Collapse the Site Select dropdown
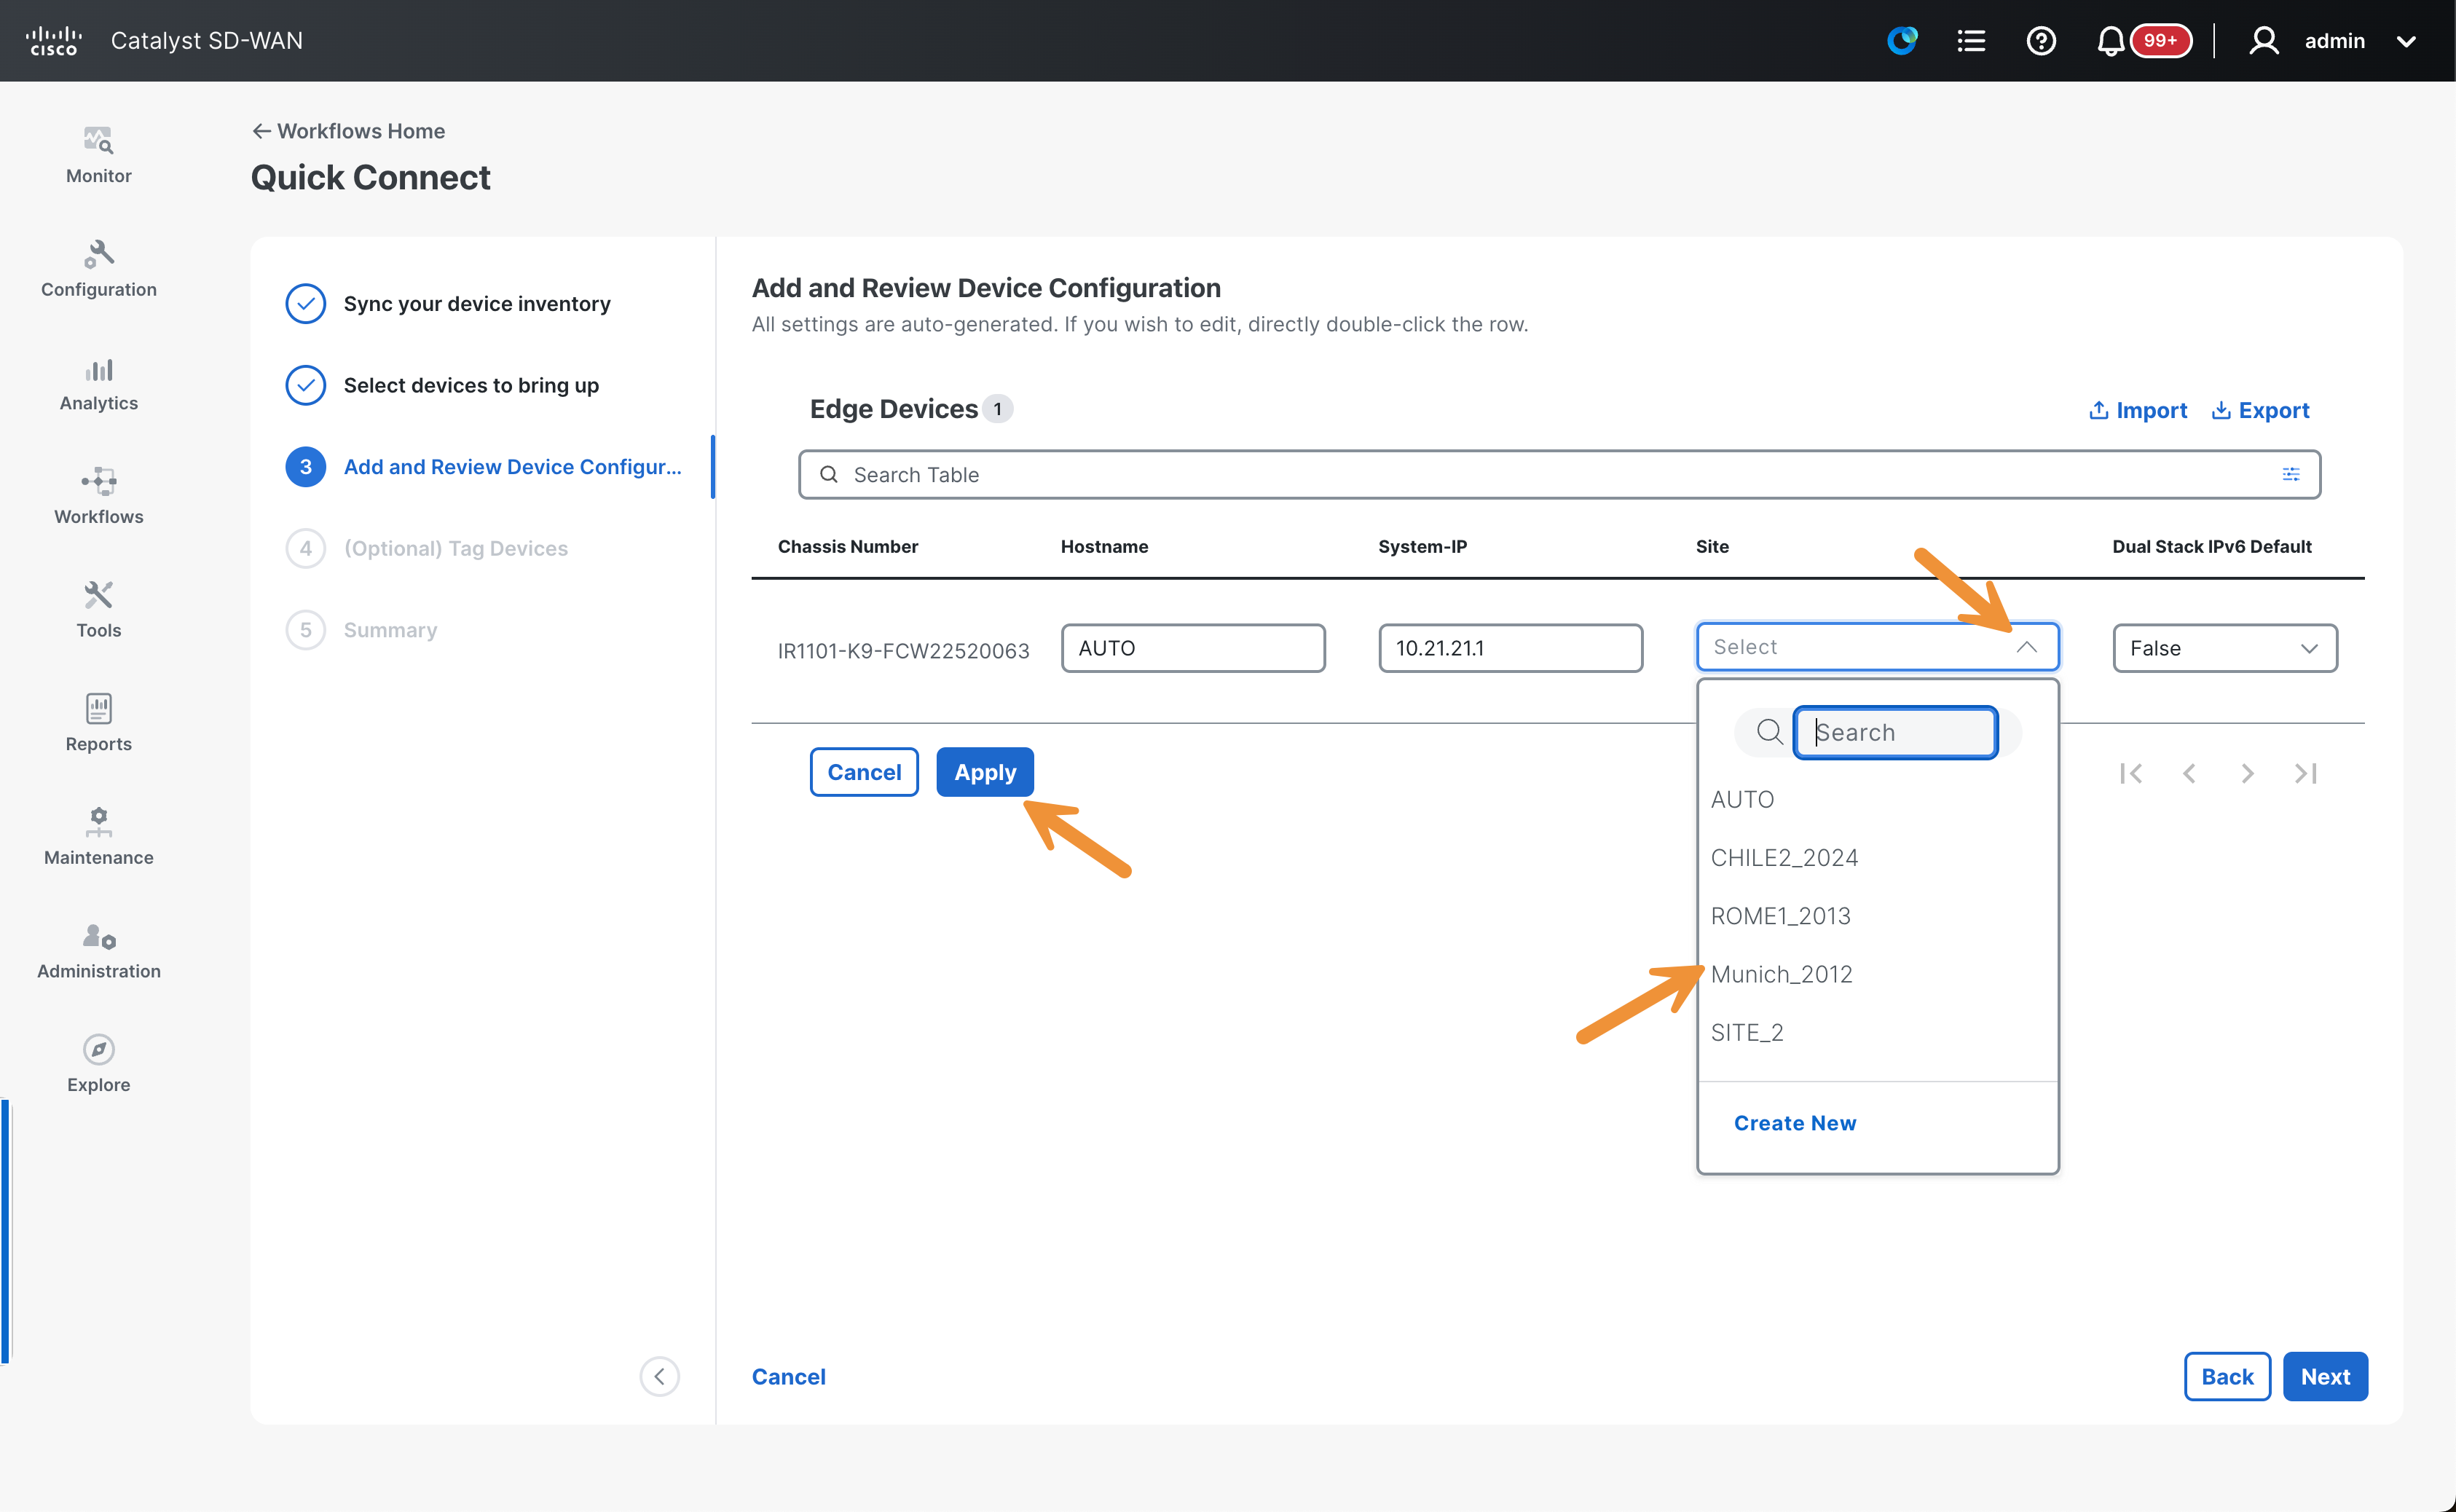This screenshot has width=2456, height=1512. pyautogui.click(x=2026, y=647)
